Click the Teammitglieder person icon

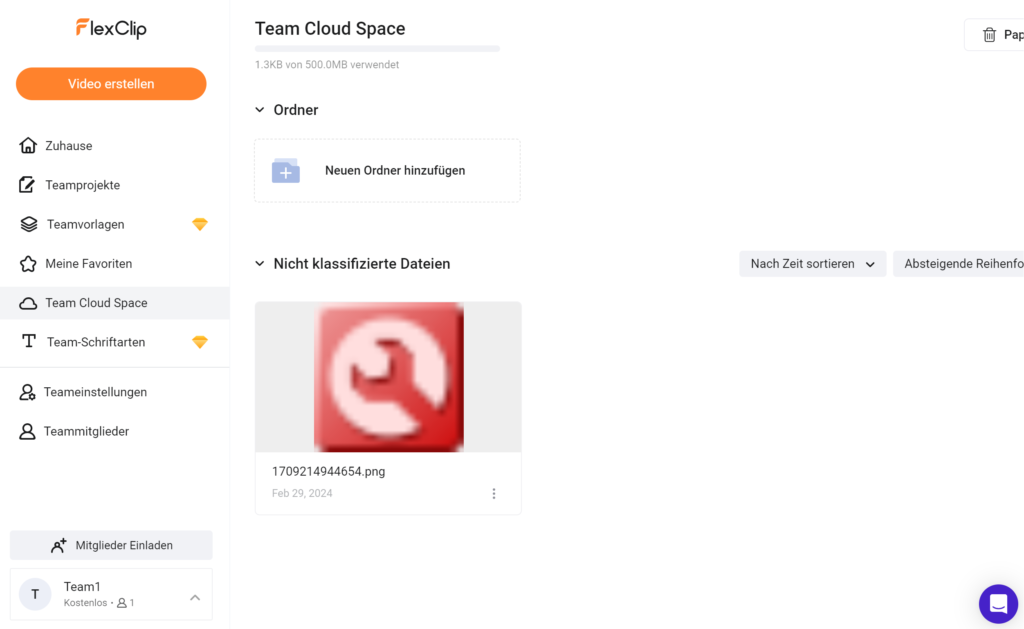tap(27, 431)
